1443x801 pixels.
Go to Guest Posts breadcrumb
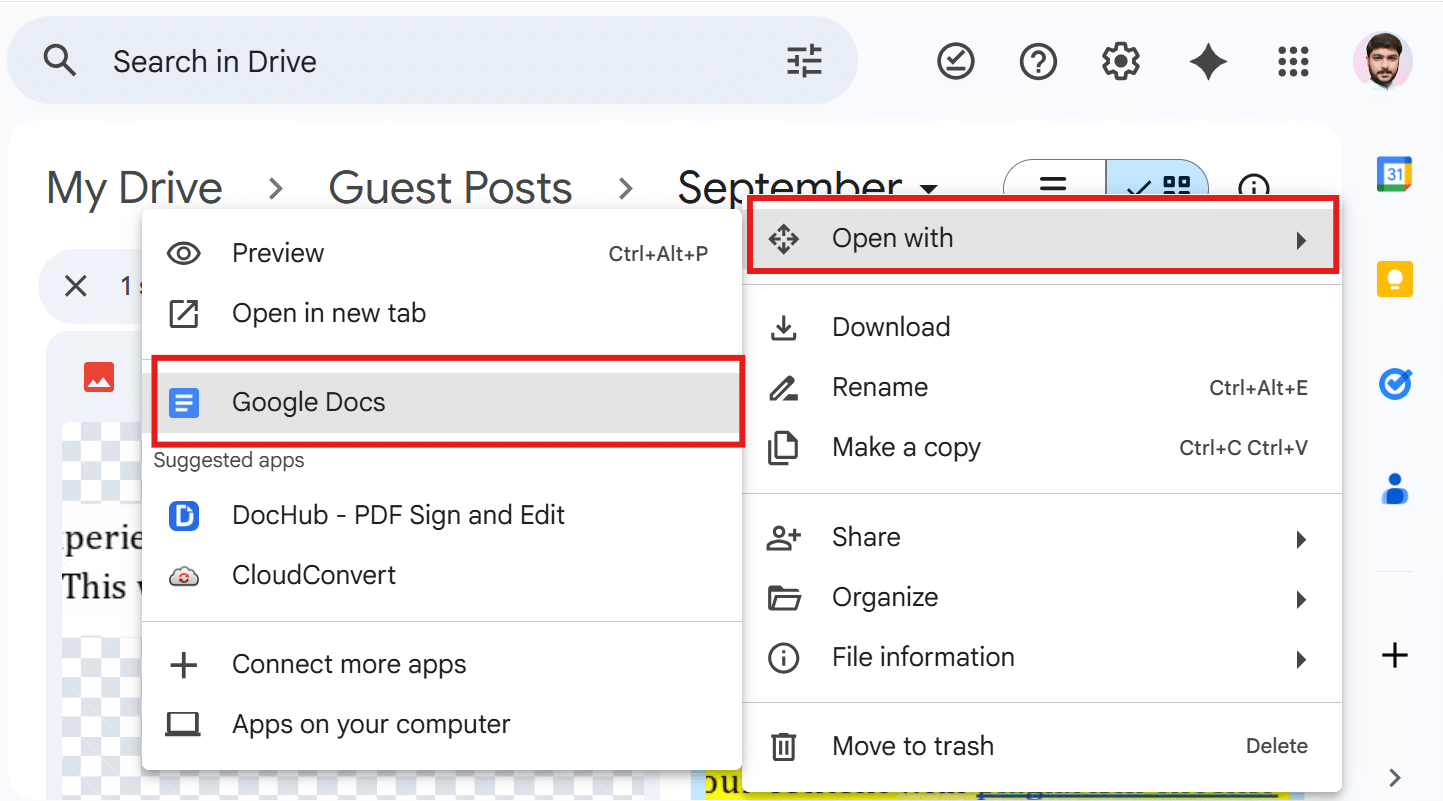[x=450, y=188]
